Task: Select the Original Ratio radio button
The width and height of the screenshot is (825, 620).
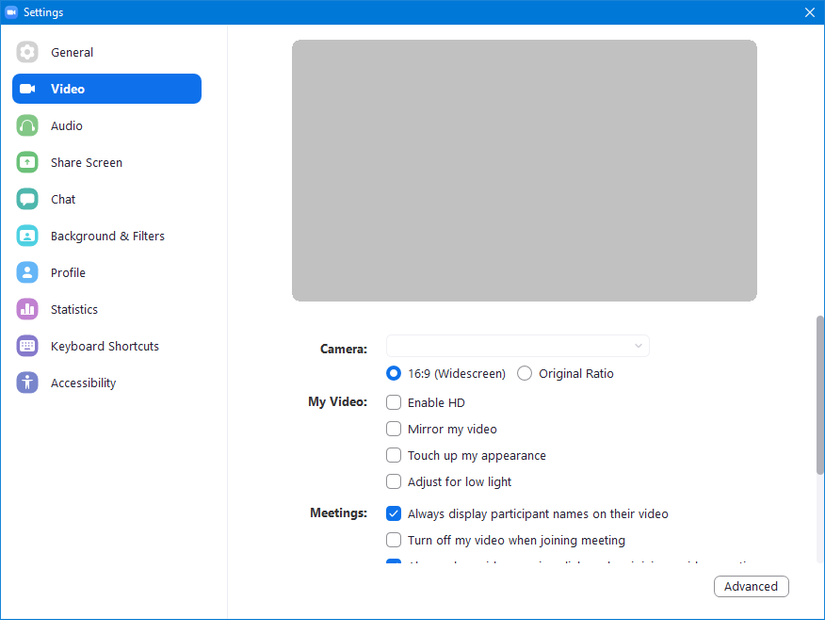Action: click(x=524, y=373)
